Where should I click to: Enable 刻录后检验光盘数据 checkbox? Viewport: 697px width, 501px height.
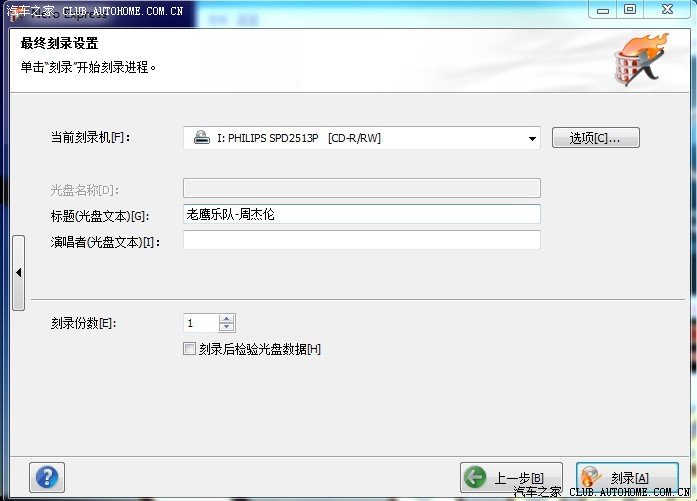click(189, 349)
